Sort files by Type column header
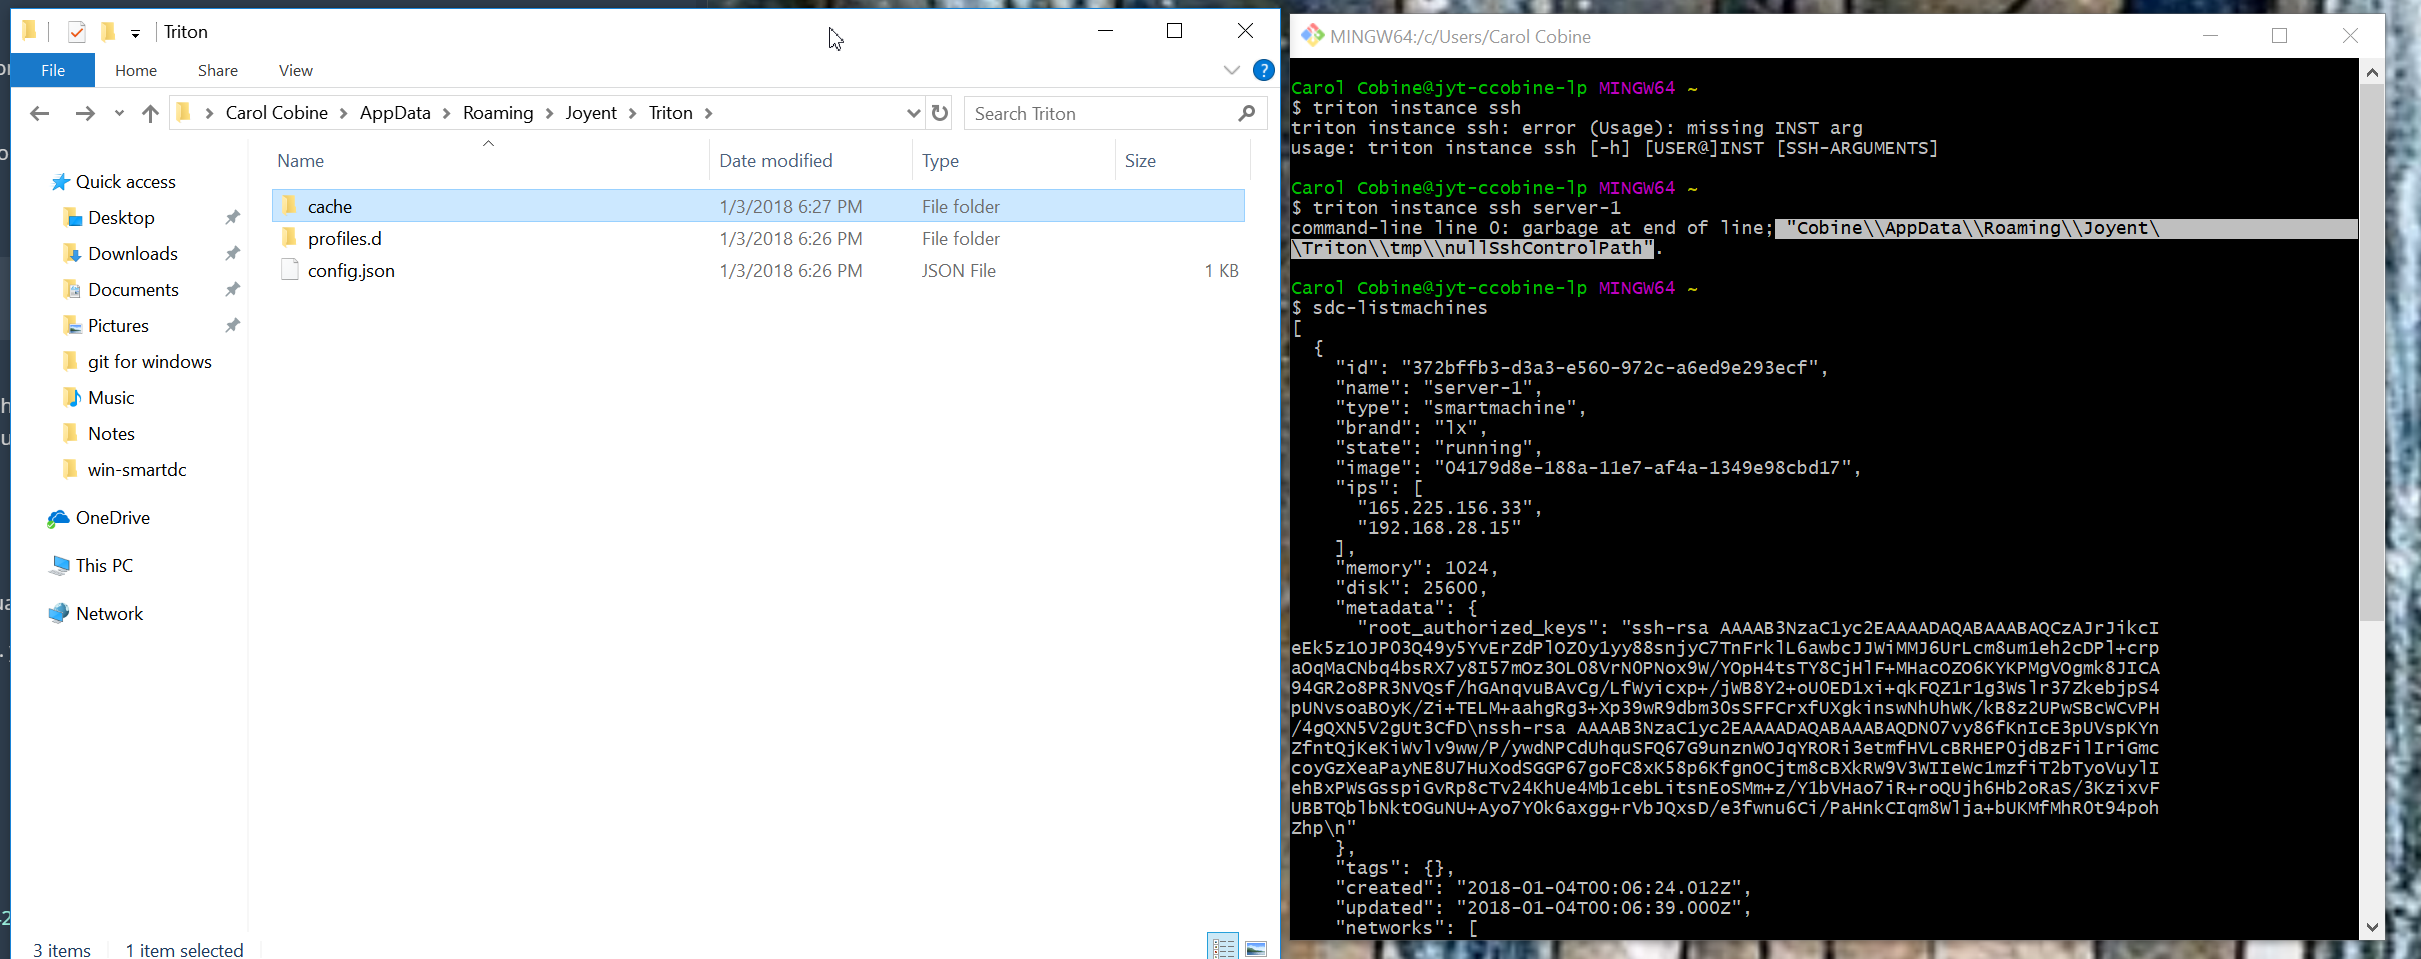2421x959 pixels. (940, 160)
